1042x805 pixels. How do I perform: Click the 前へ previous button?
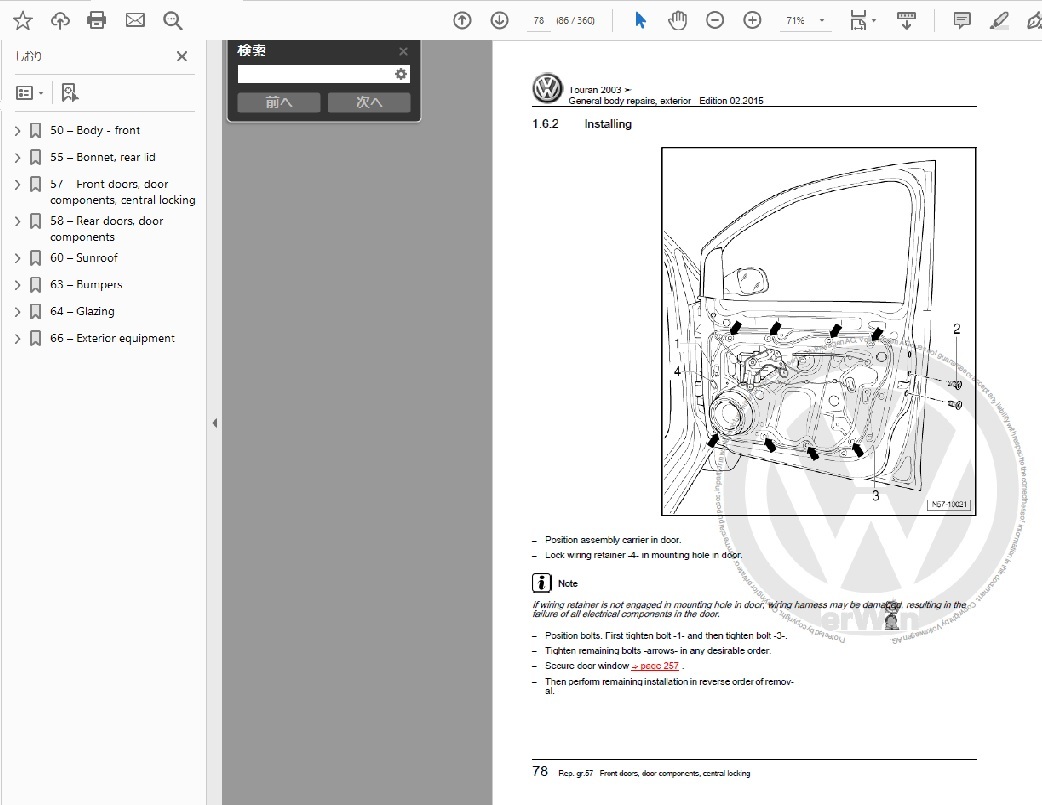click(279, 102)
